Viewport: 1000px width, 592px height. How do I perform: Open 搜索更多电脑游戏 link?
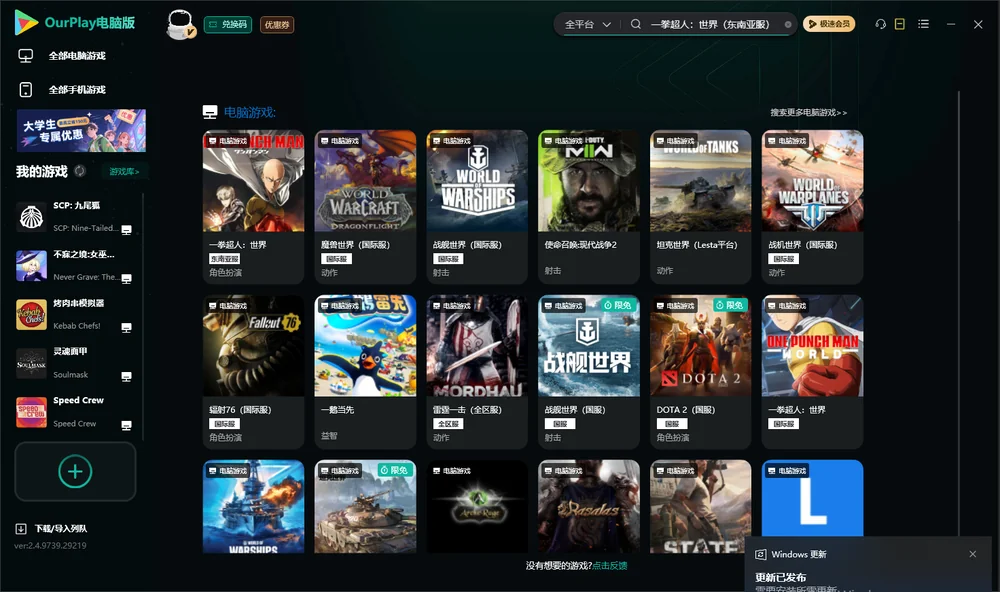[808, 113]
